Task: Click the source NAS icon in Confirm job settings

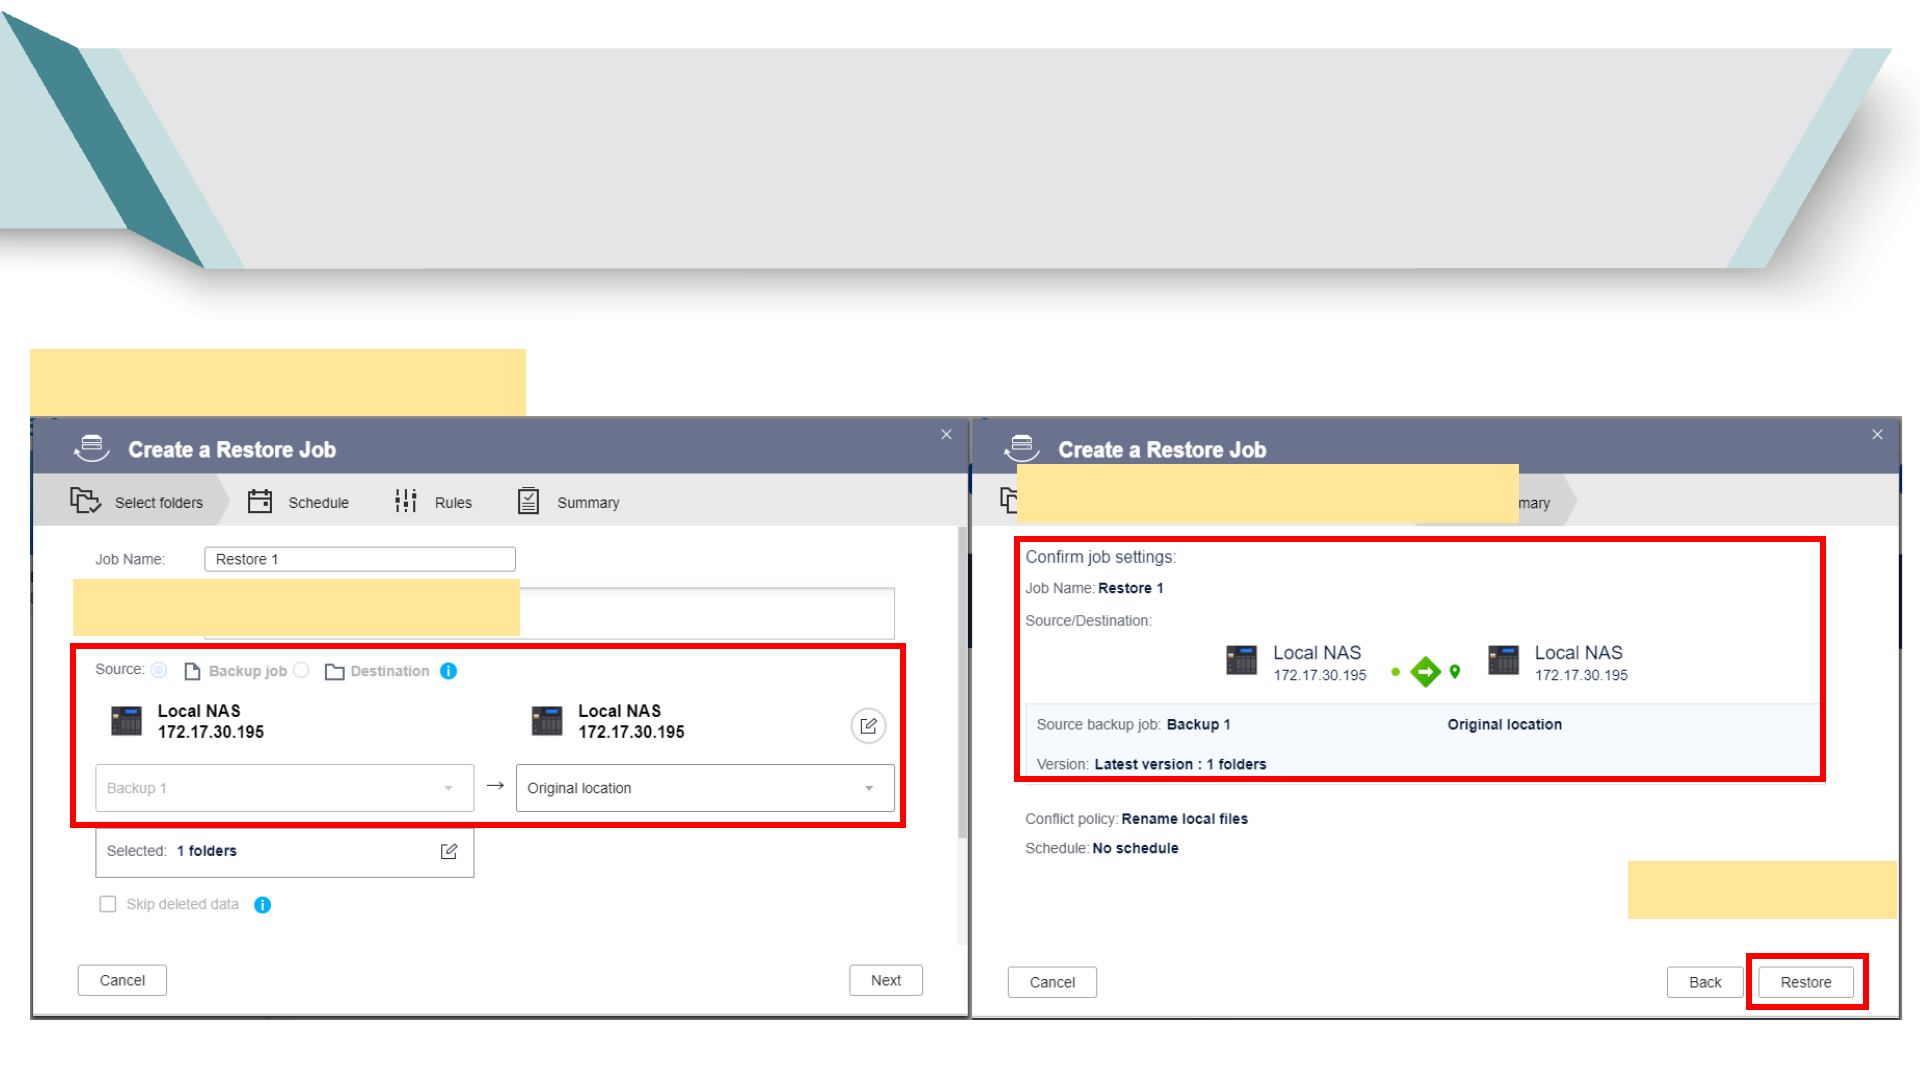Action: 1241,660
